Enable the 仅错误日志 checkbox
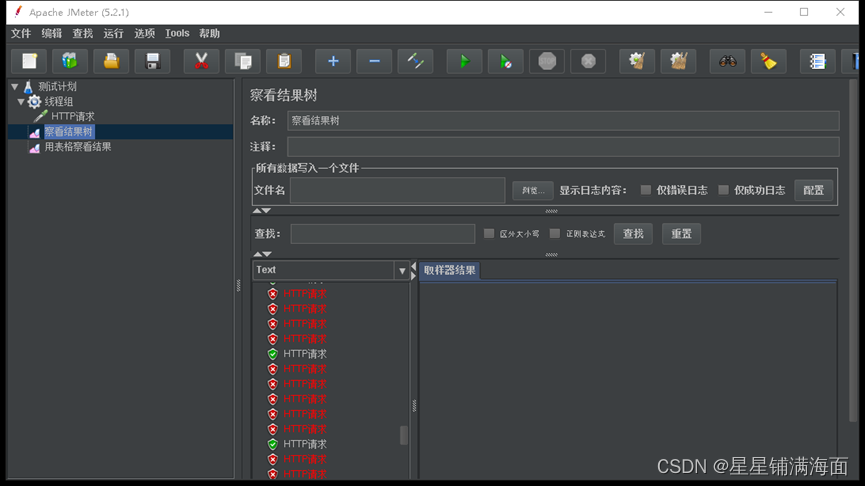The image size is (865, 486). click(645, 190)
